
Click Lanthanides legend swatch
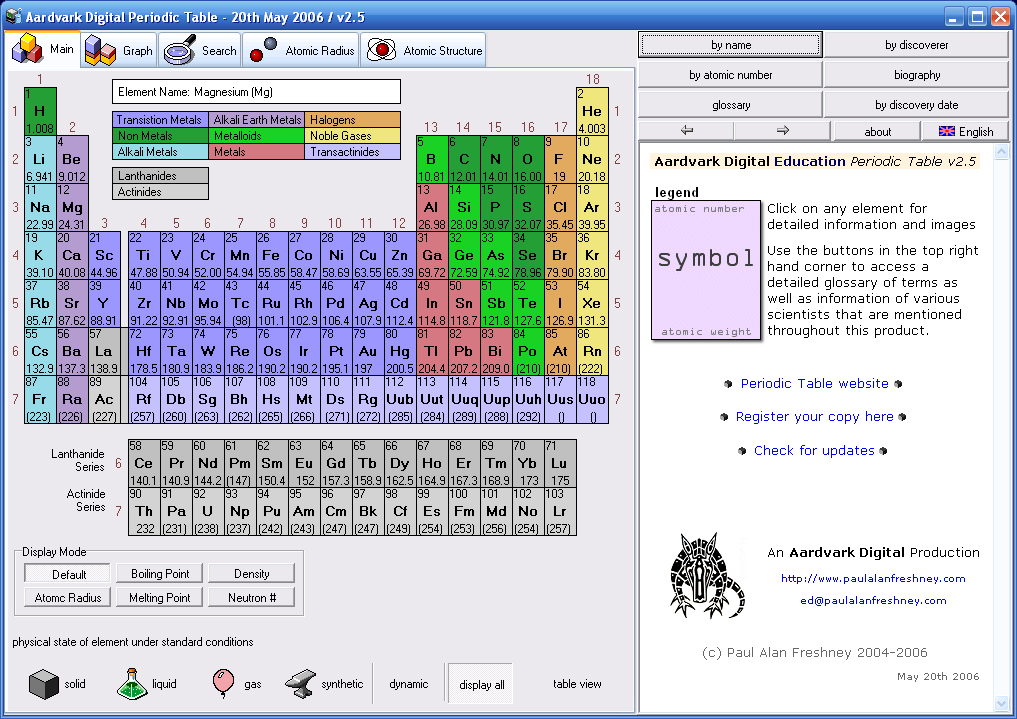click(160, 176)
